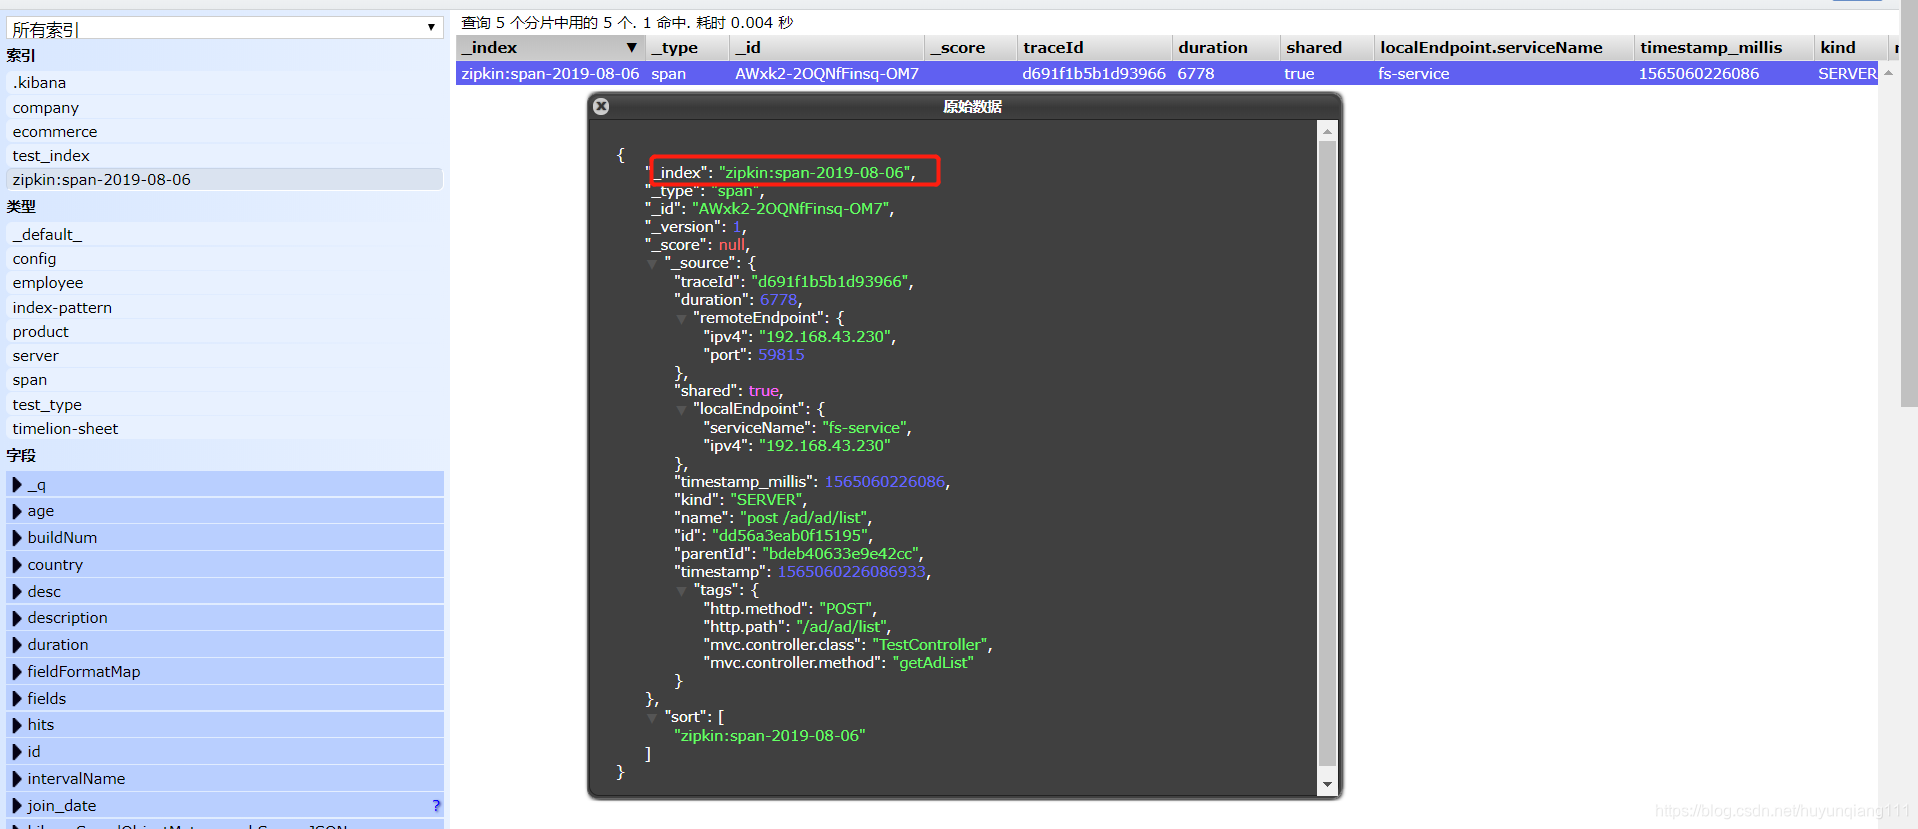Image resolution: width=1918 pixels, height=829 pixels.
Task: Click dialog scrollbar up arrow
Action: (1327, 131)
